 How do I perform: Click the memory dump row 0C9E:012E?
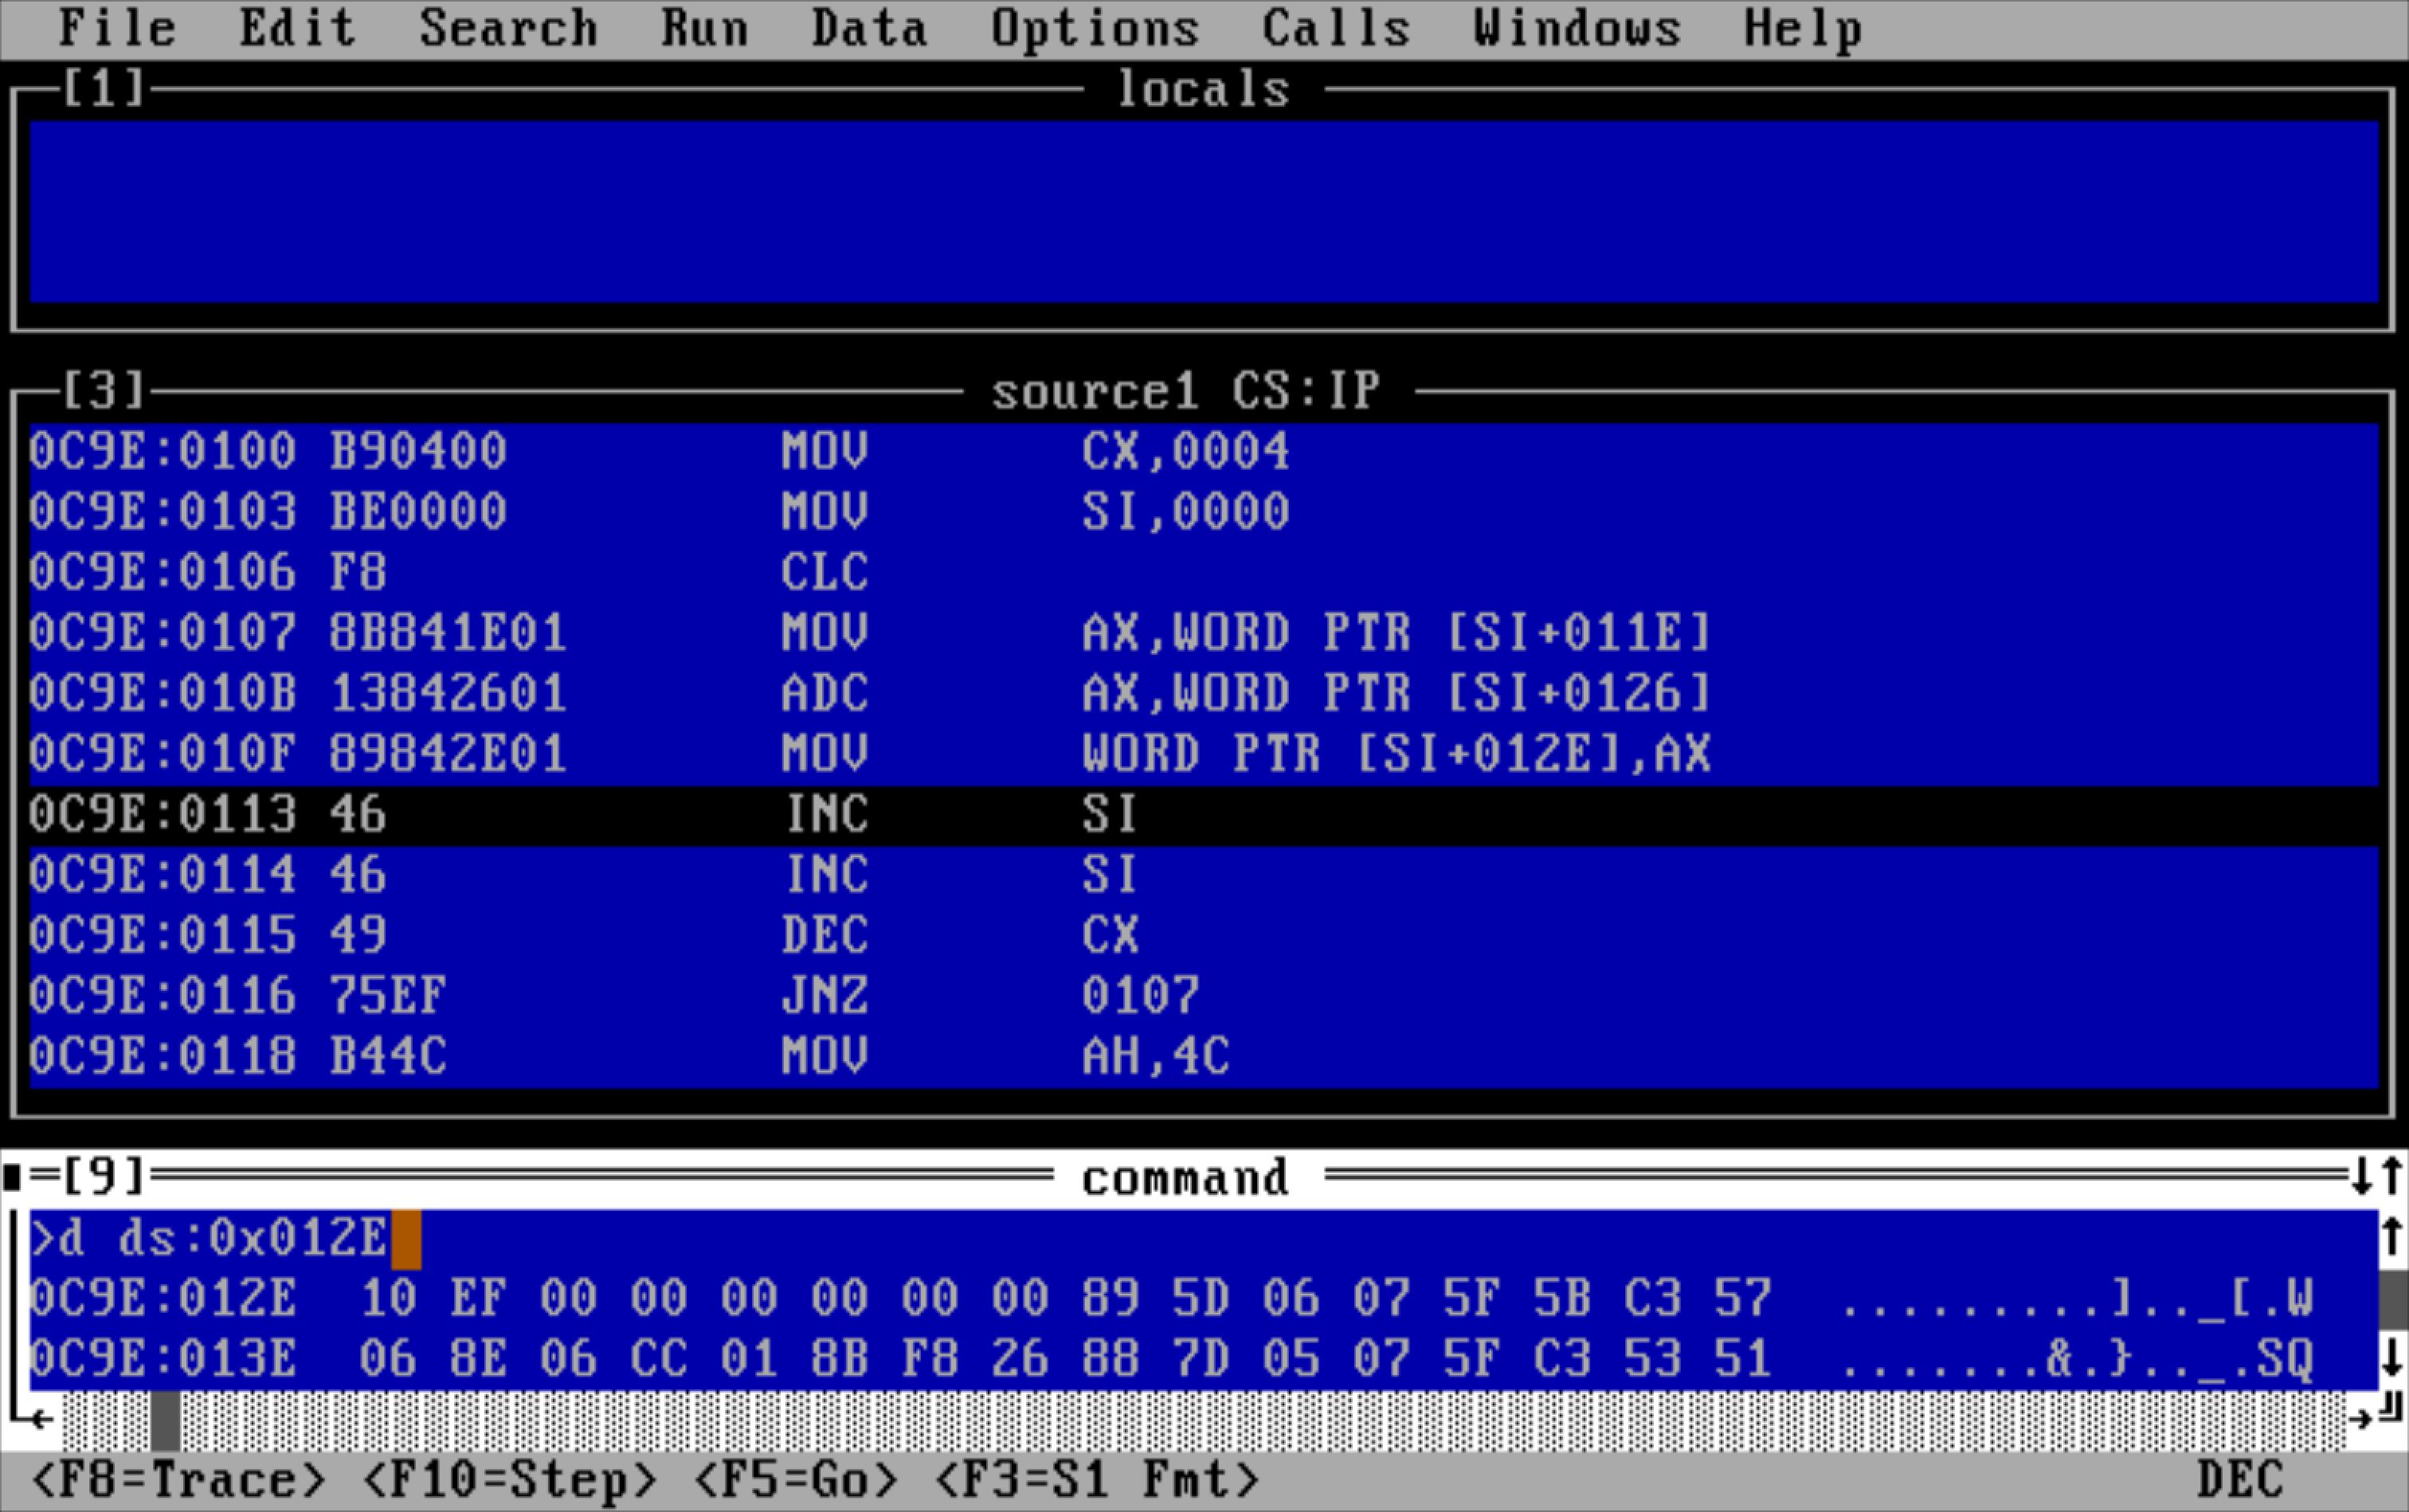[x=1204, y=1298]
